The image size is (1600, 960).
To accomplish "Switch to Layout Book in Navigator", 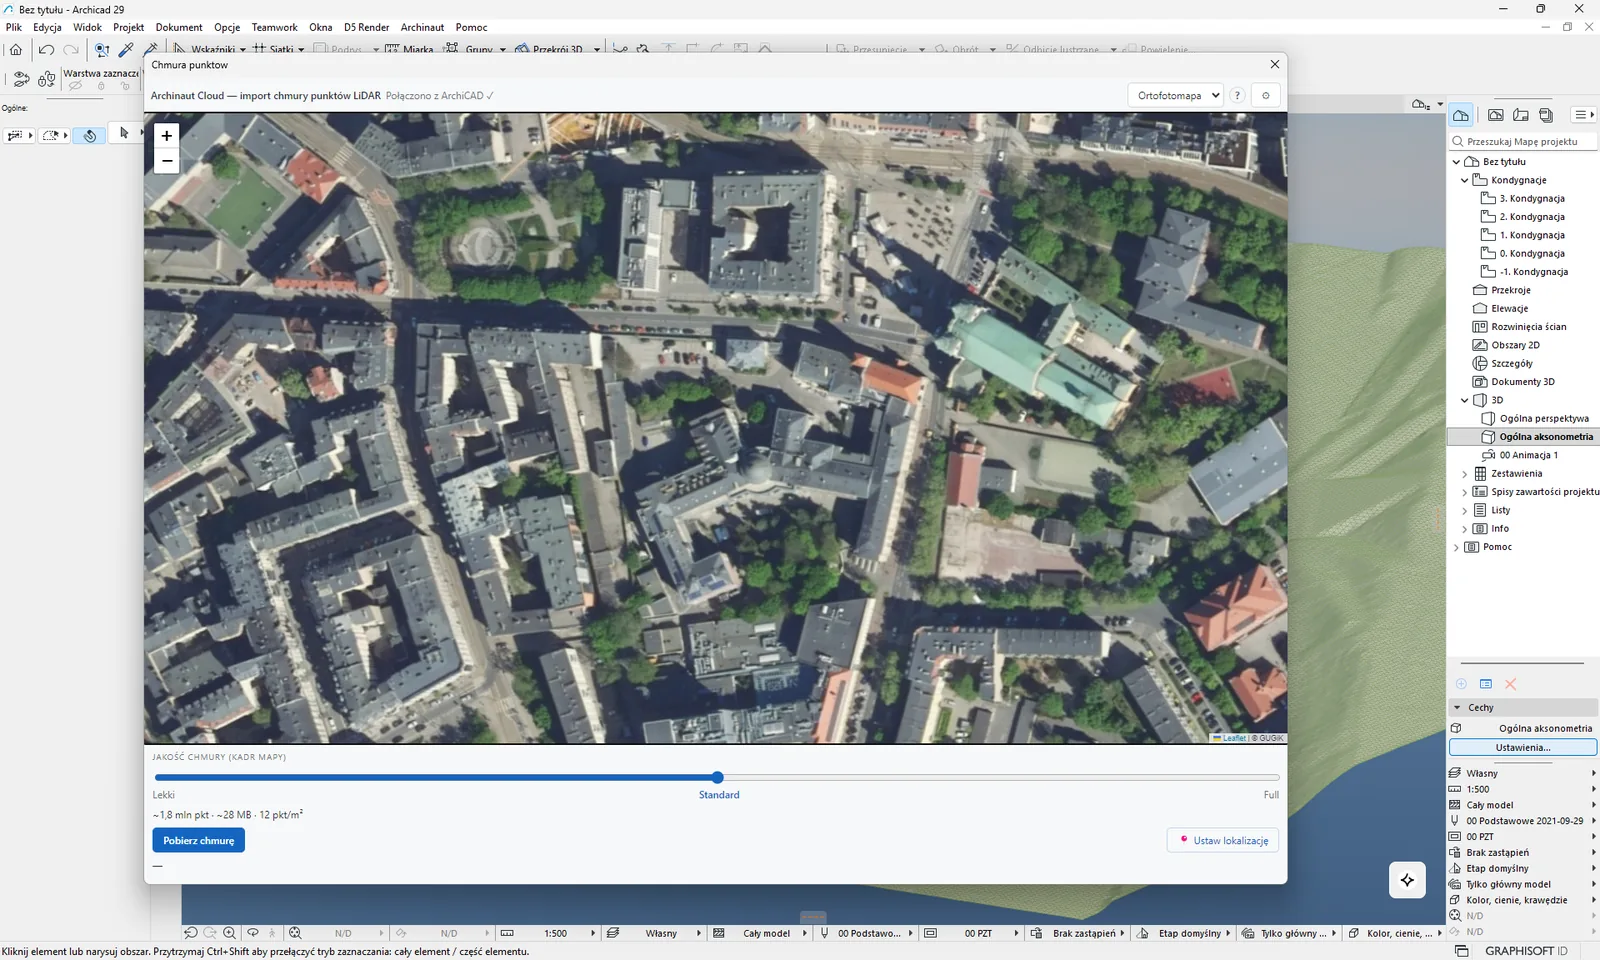I will point(1521,115).
